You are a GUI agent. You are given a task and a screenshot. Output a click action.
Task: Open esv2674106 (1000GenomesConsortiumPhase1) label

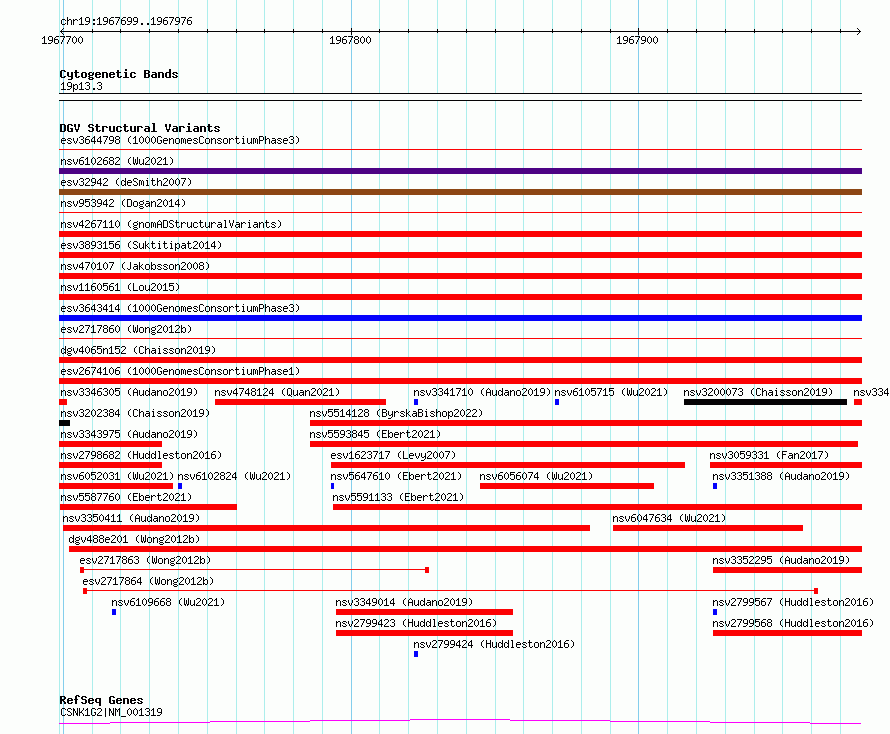pyautogui.click(x=180, y=371)
